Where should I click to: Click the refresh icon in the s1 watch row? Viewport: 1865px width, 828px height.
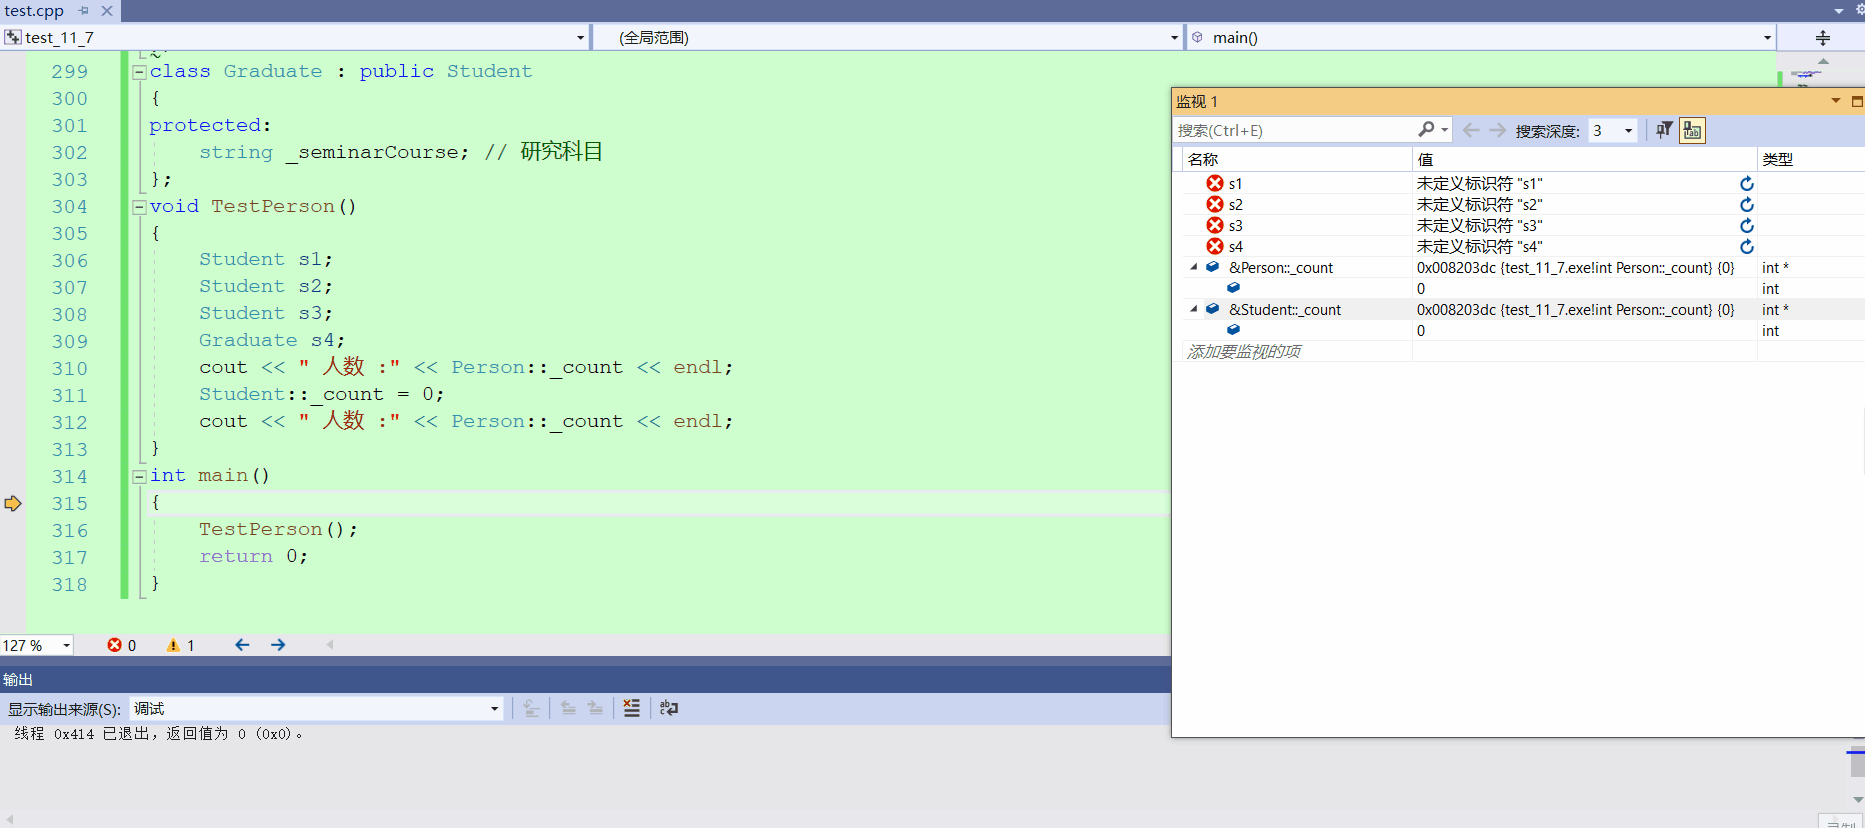pyautogui.click(x=1747, y=184)
